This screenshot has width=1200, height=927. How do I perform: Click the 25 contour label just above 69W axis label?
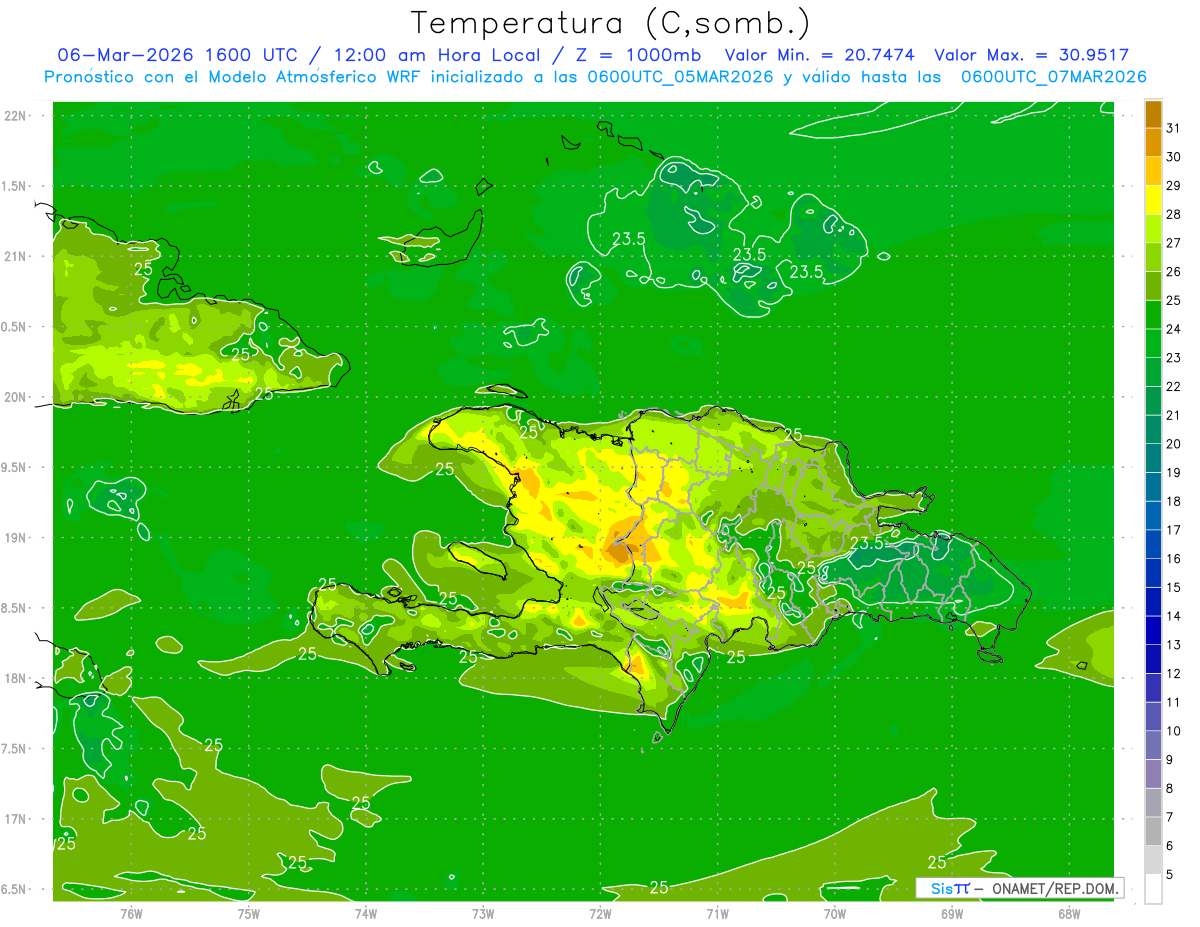[x=937, y=862]
